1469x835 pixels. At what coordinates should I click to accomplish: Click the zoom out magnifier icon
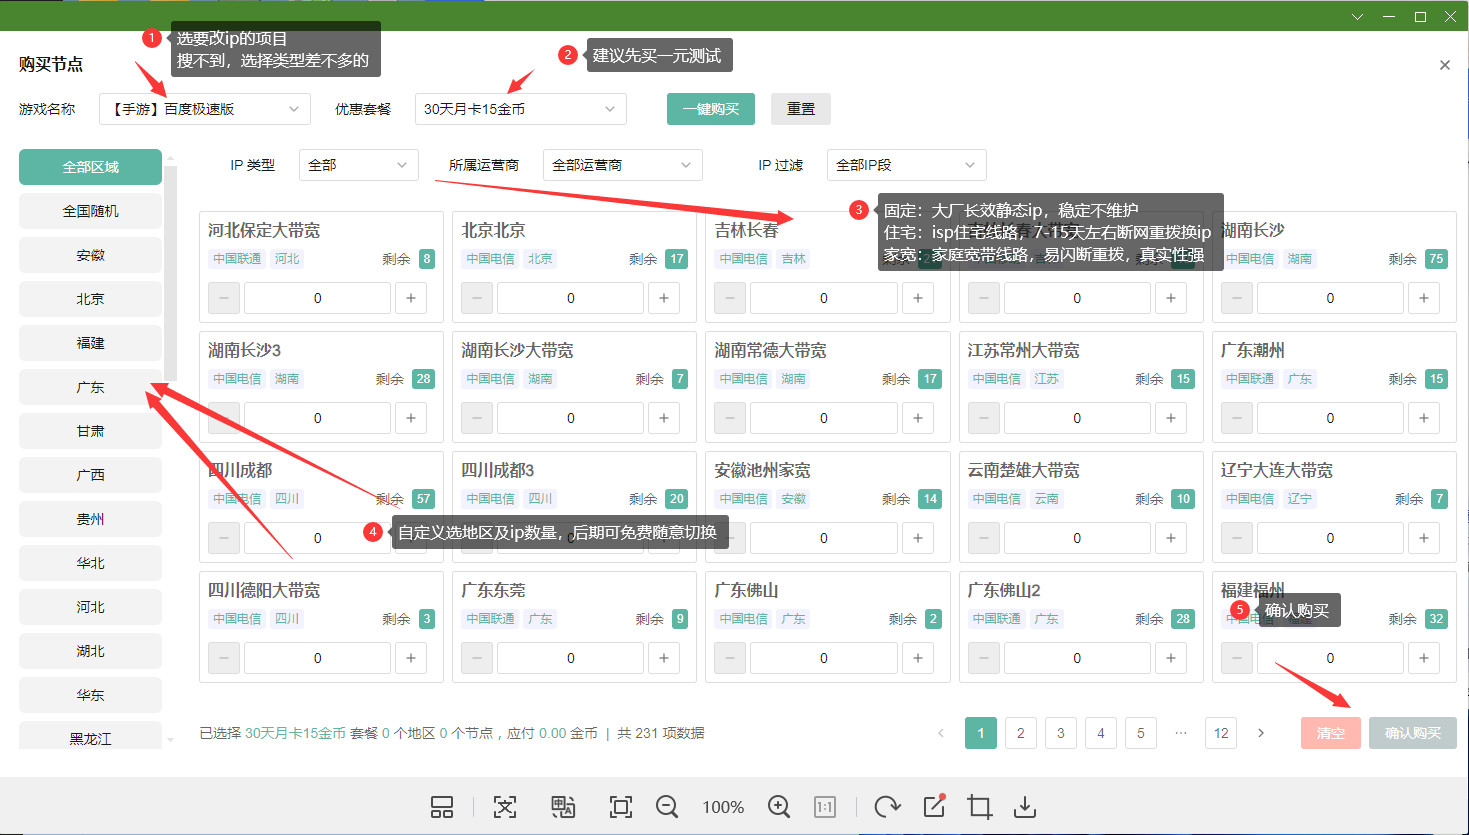pyautogui.click(x=667, y=807)
